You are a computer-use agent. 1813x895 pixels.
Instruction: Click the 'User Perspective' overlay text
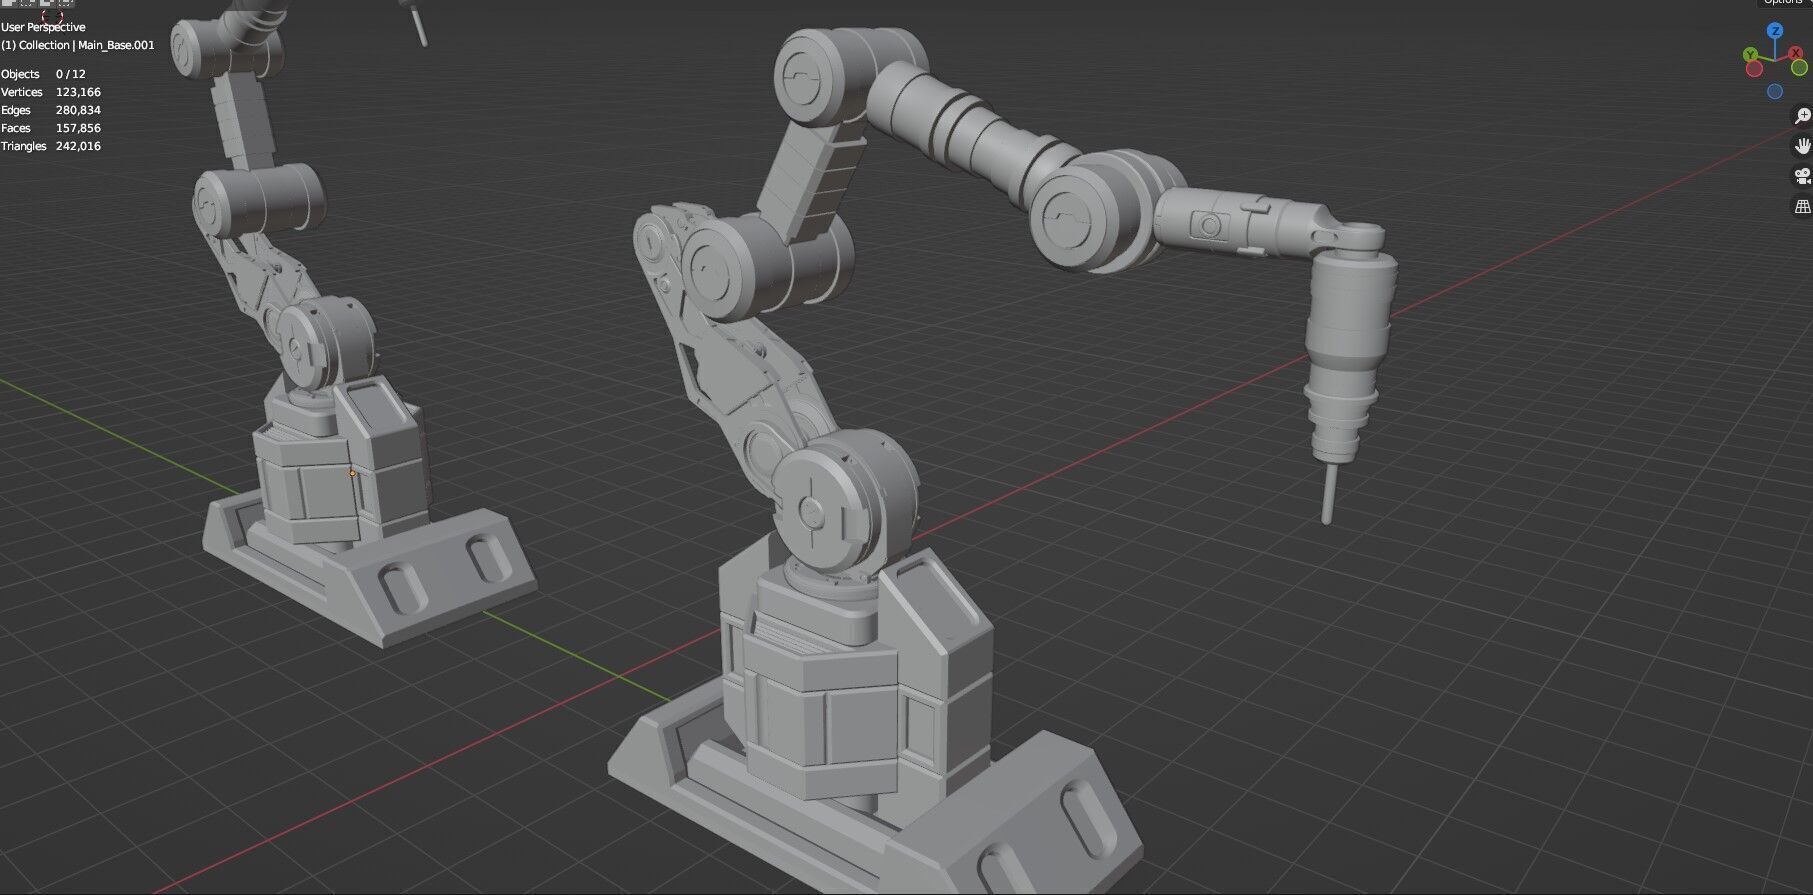tap(43, 27)
